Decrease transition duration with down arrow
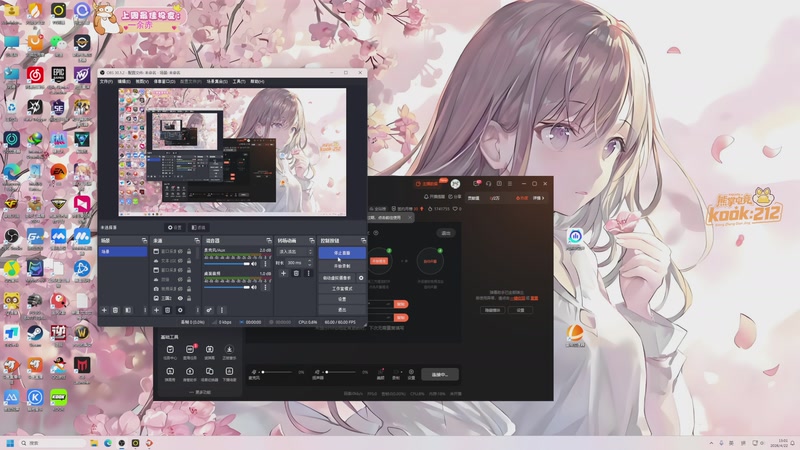Viewport: 800px width, 450px height. point(310,265)
